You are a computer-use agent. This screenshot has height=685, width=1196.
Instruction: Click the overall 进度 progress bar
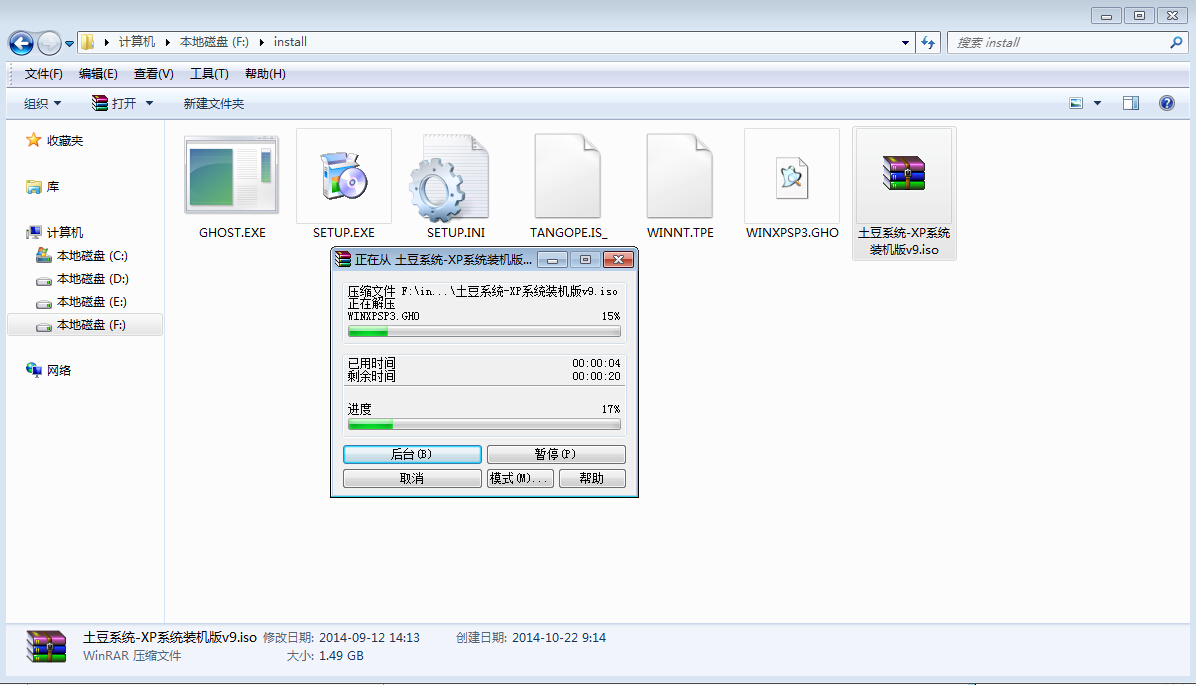483,425
